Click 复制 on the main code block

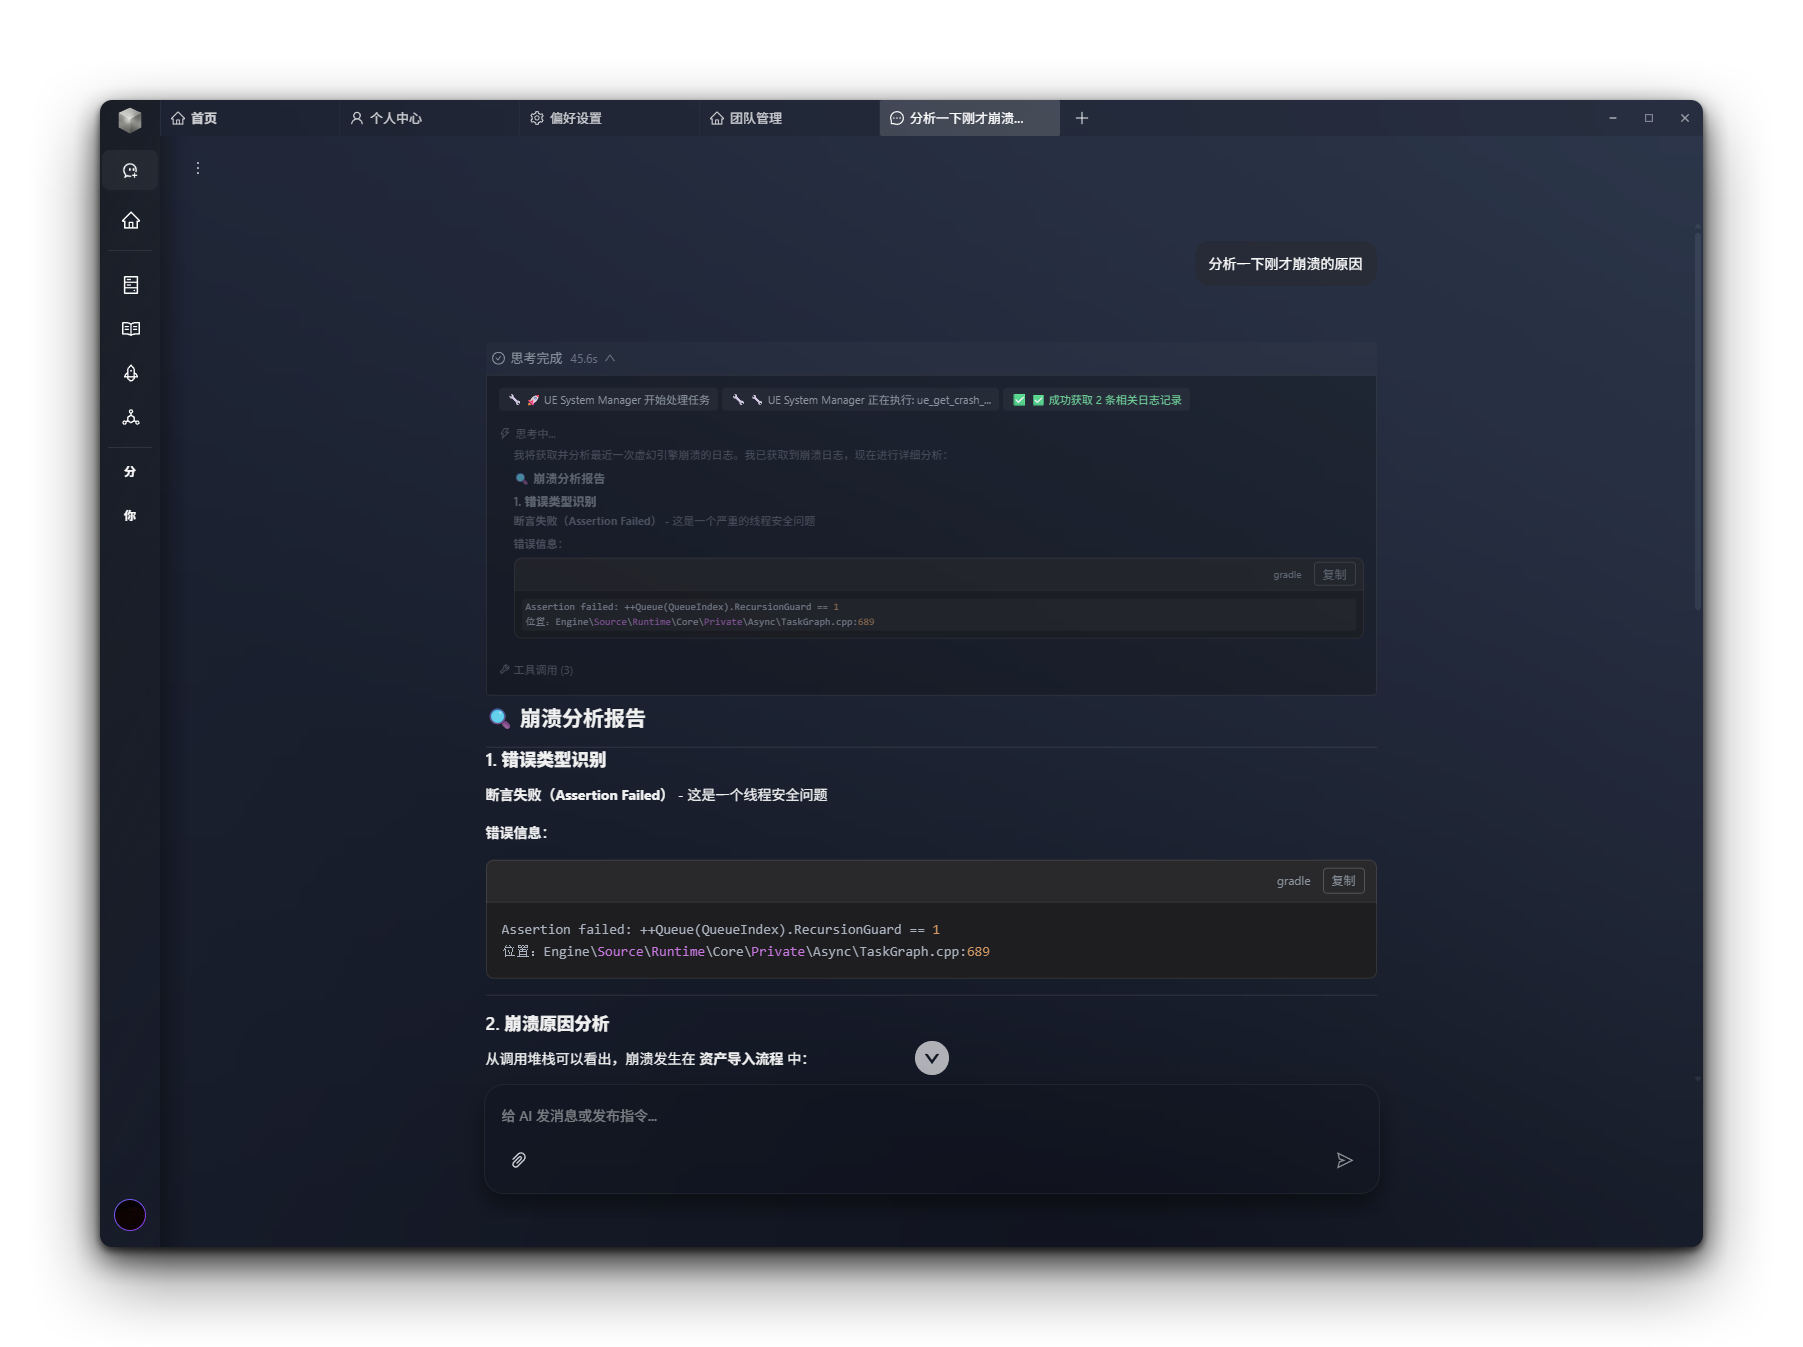1343,881
